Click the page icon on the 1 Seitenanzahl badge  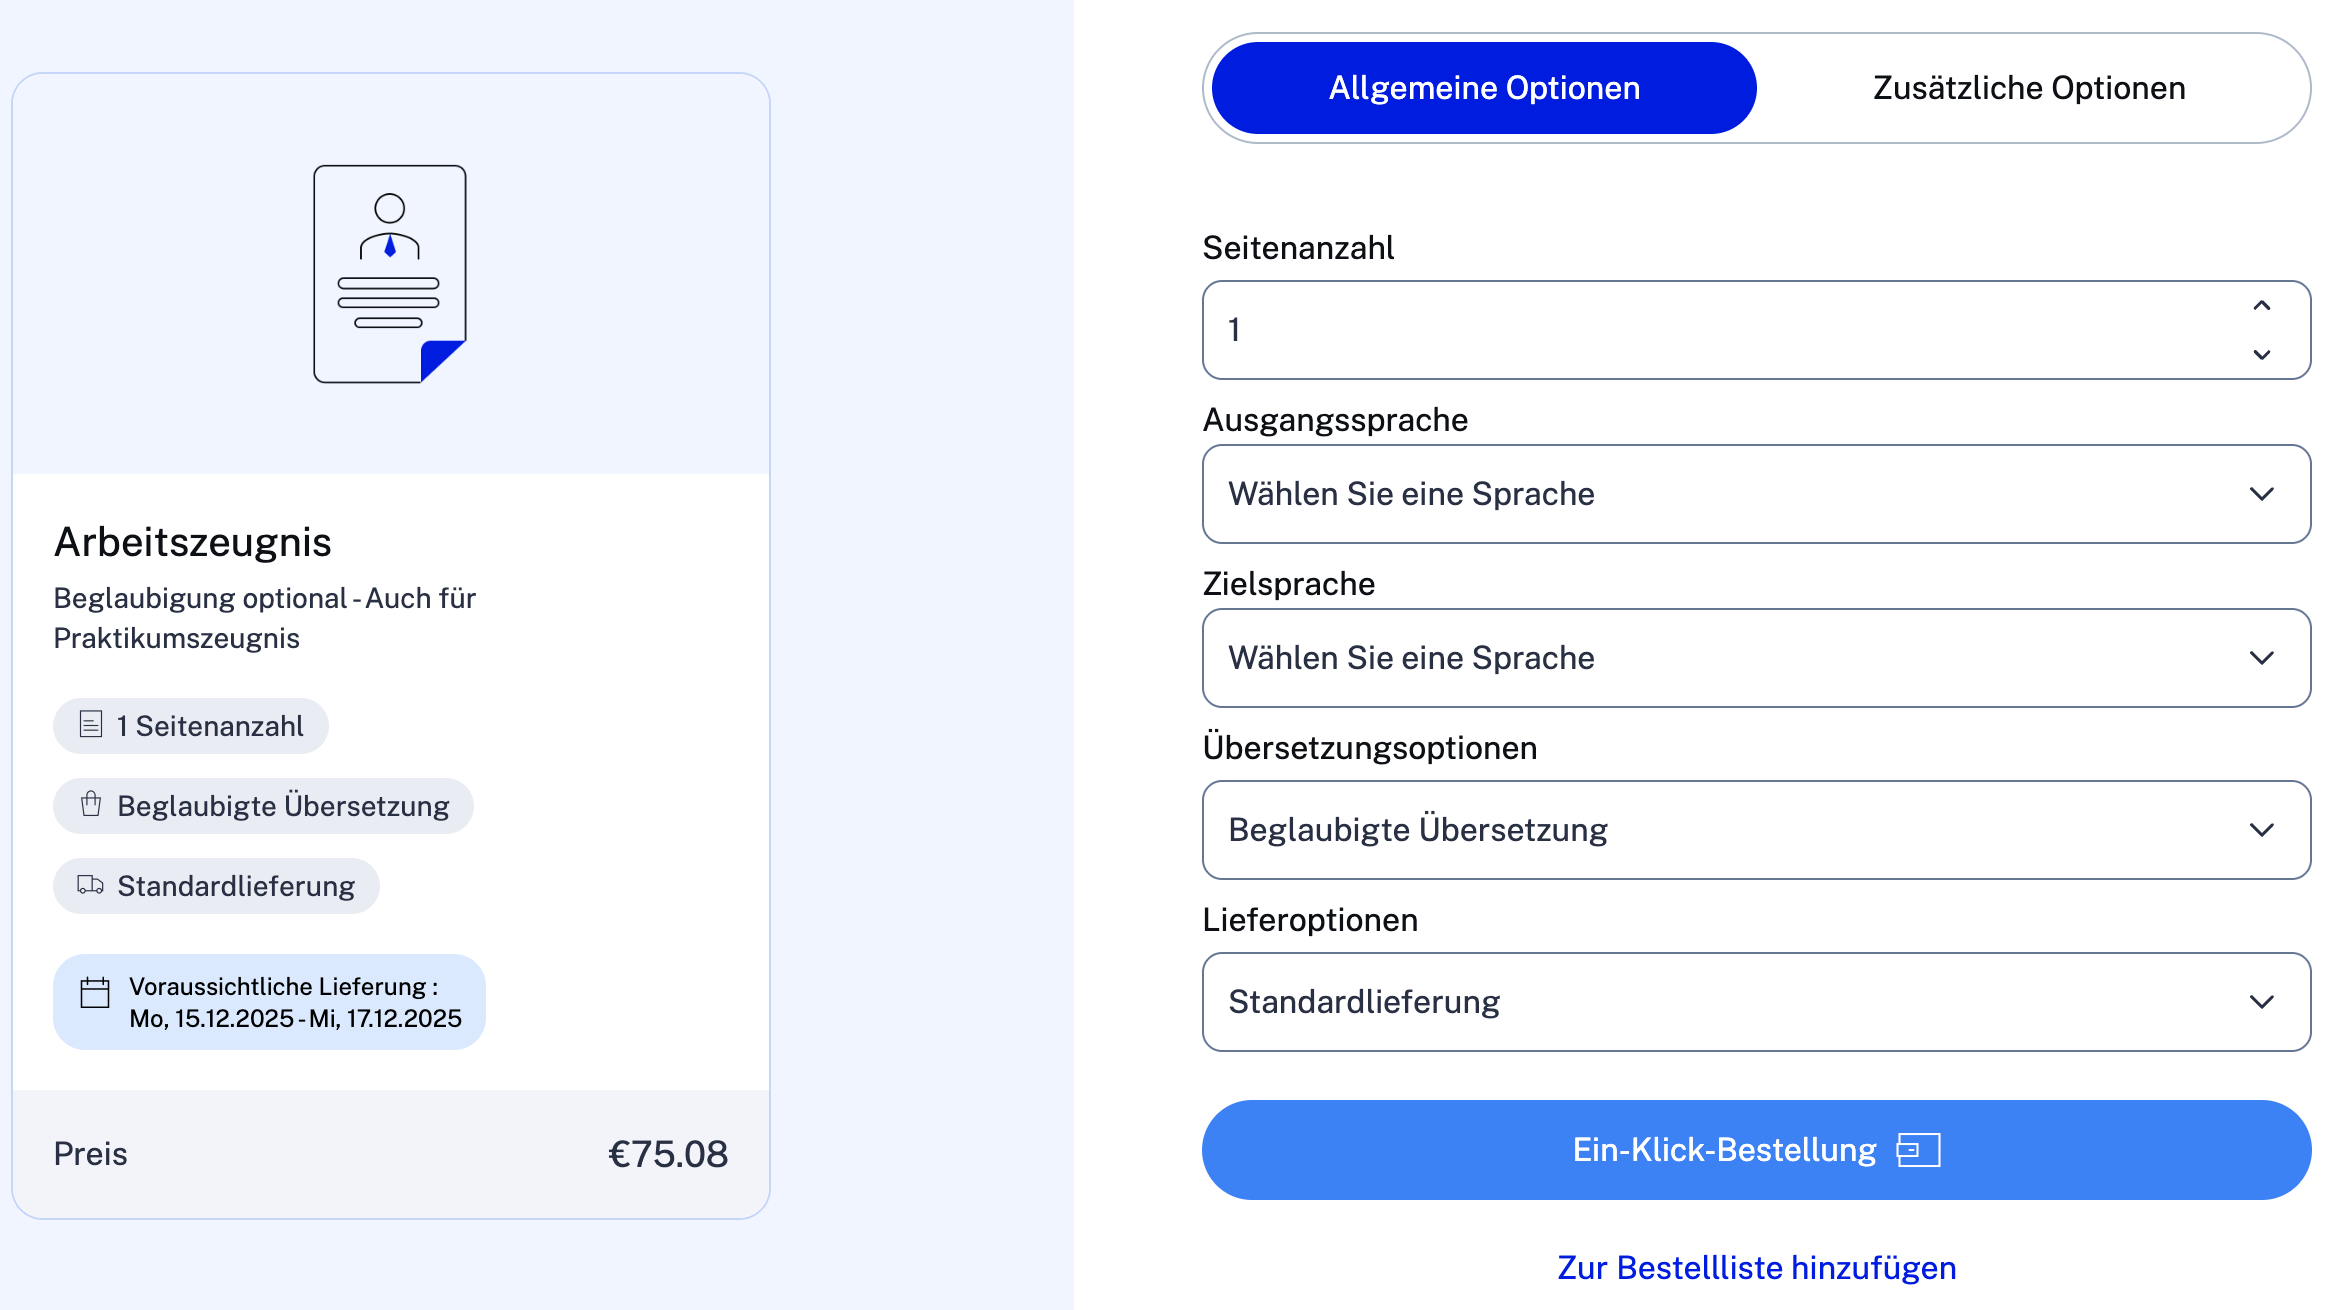click(90, 725)
